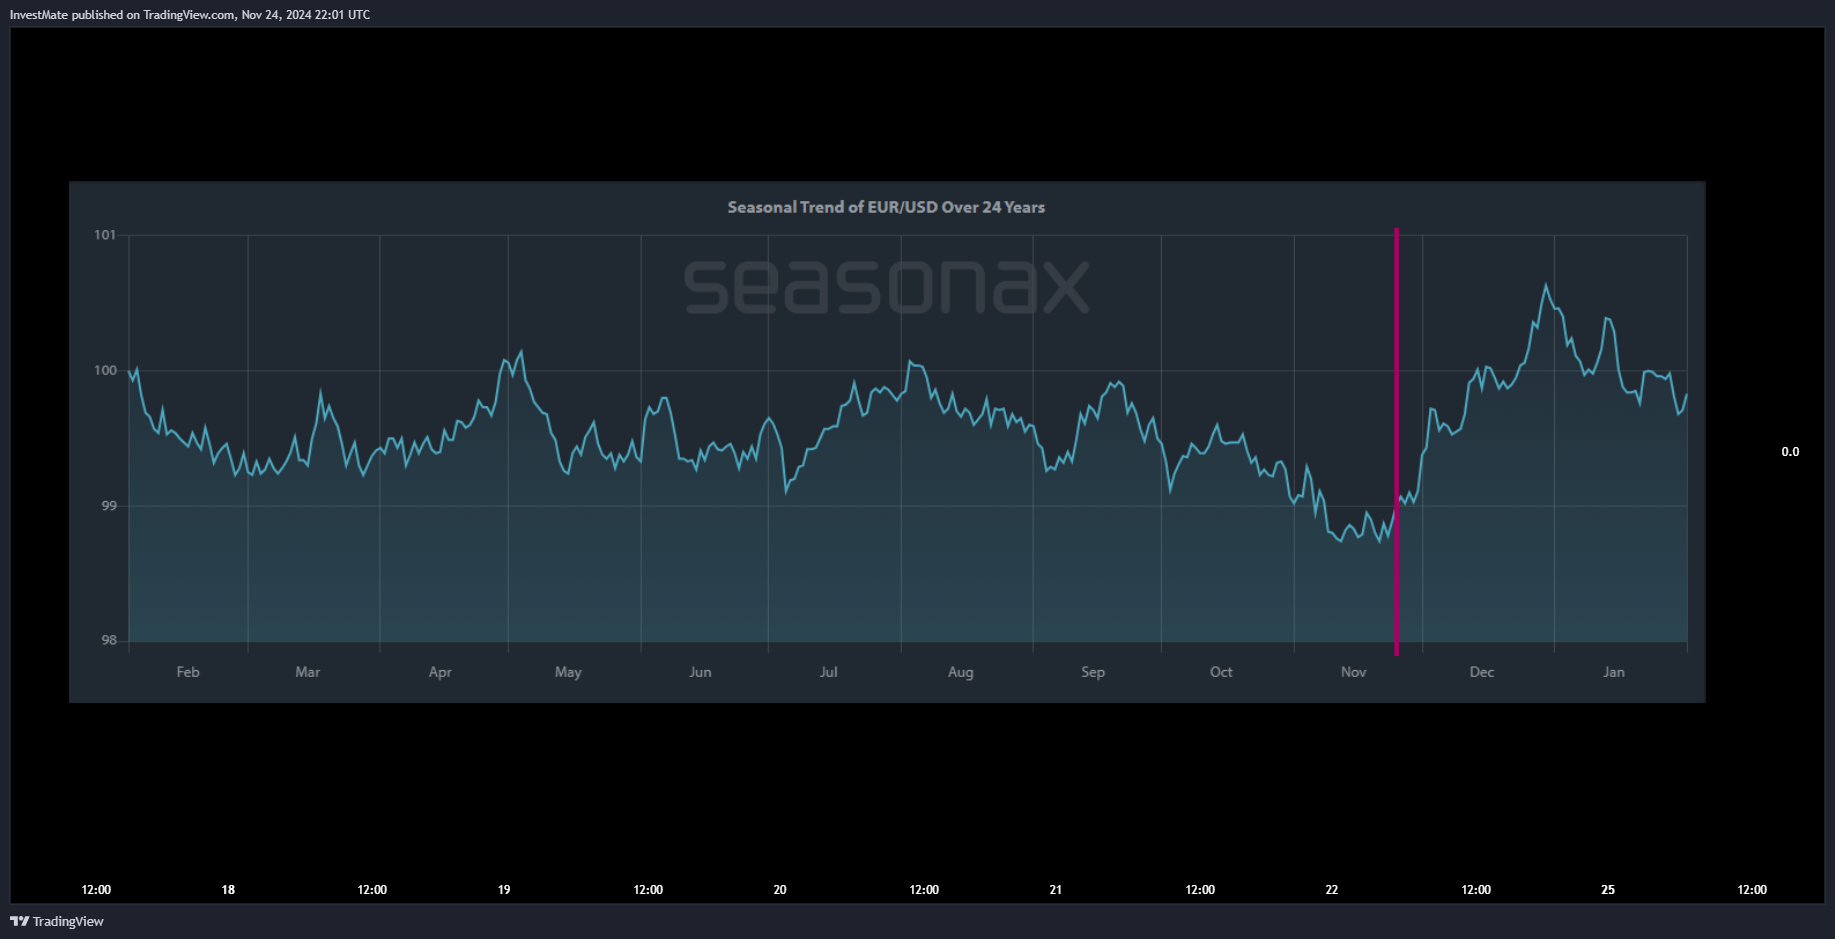Click the Jul month label

click(829, 672)
